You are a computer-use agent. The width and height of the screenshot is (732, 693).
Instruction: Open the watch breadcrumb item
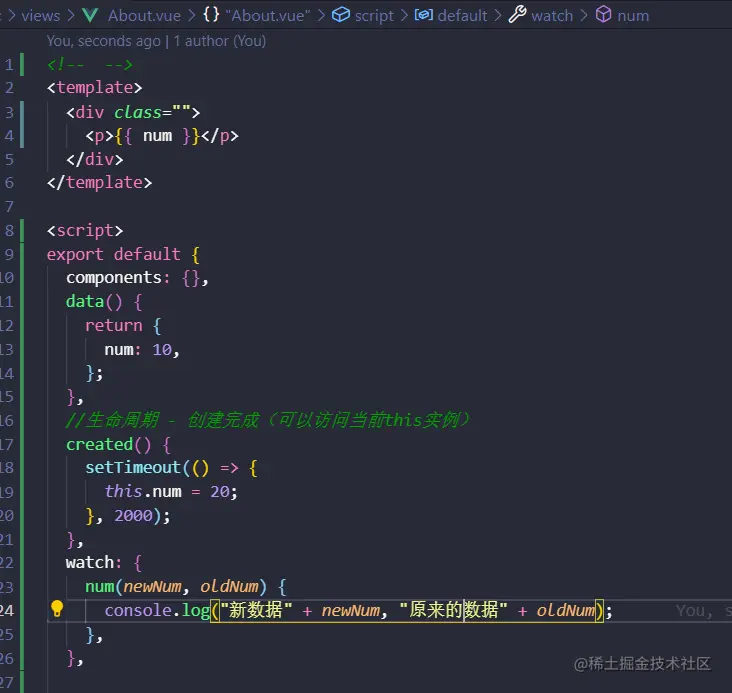pos(552,16)
